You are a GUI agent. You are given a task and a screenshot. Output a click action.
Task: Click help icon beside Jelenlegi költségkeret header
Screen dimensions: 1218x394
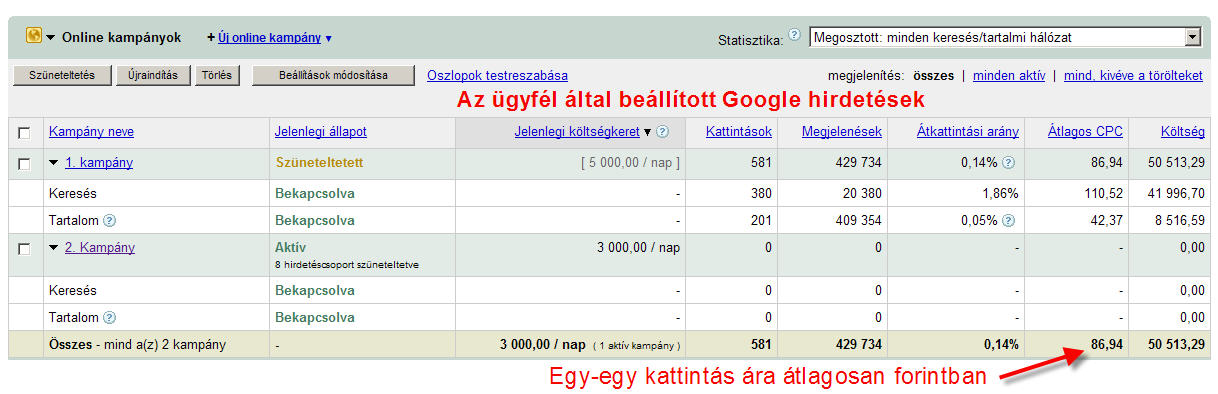[662, 132]
